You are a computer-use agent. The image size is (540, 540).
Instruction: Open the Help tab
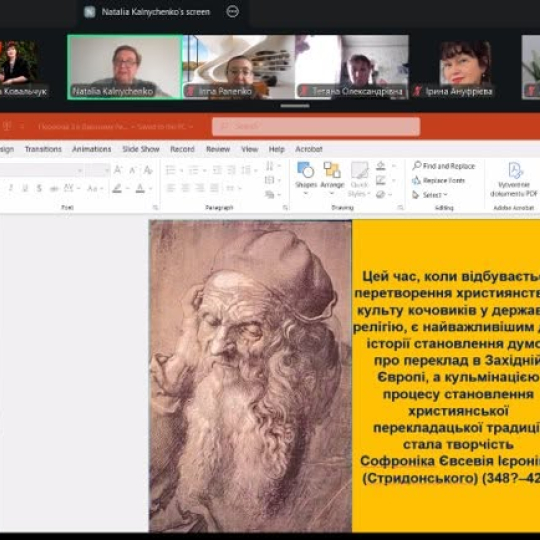[277, 149]
